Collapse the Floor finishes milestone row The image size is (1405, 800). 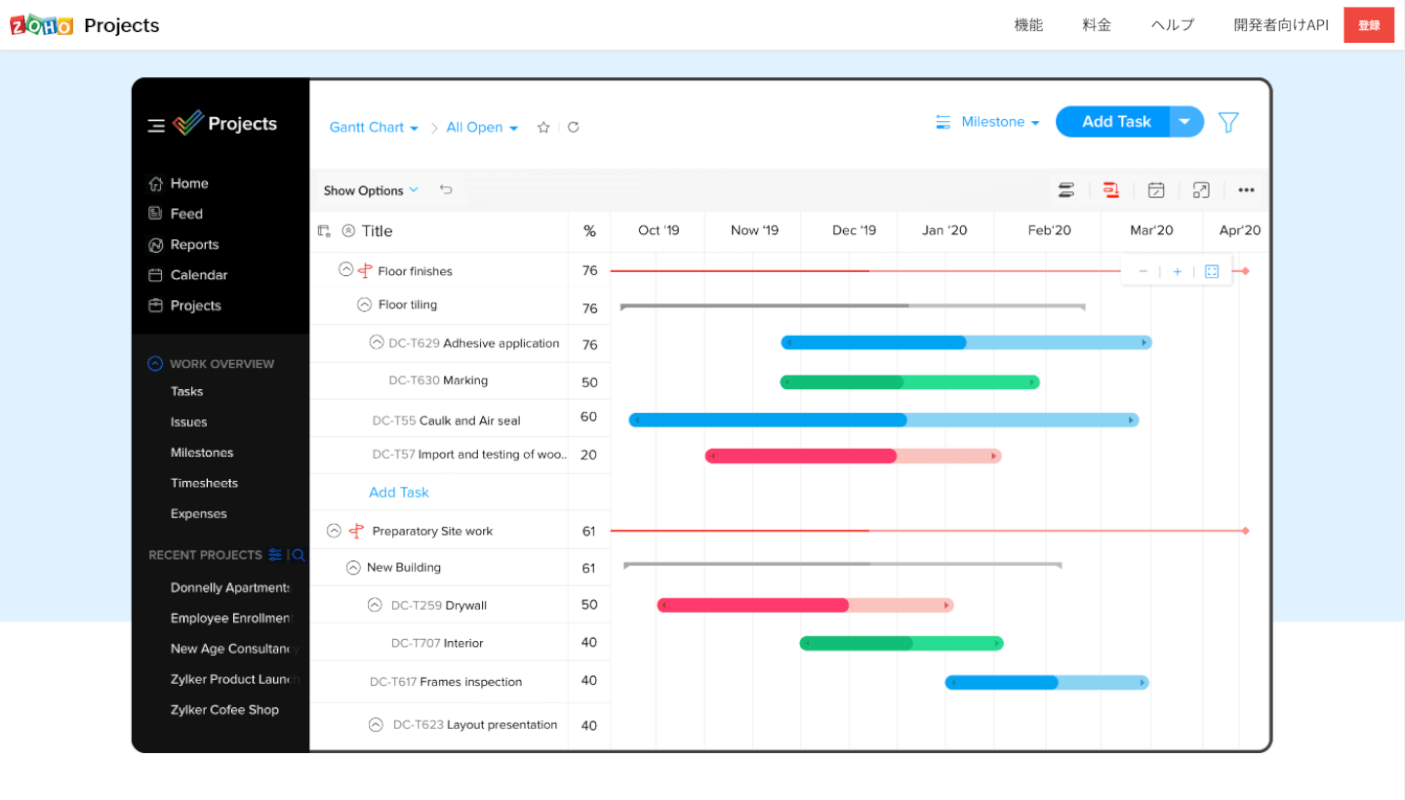[346, 270]
